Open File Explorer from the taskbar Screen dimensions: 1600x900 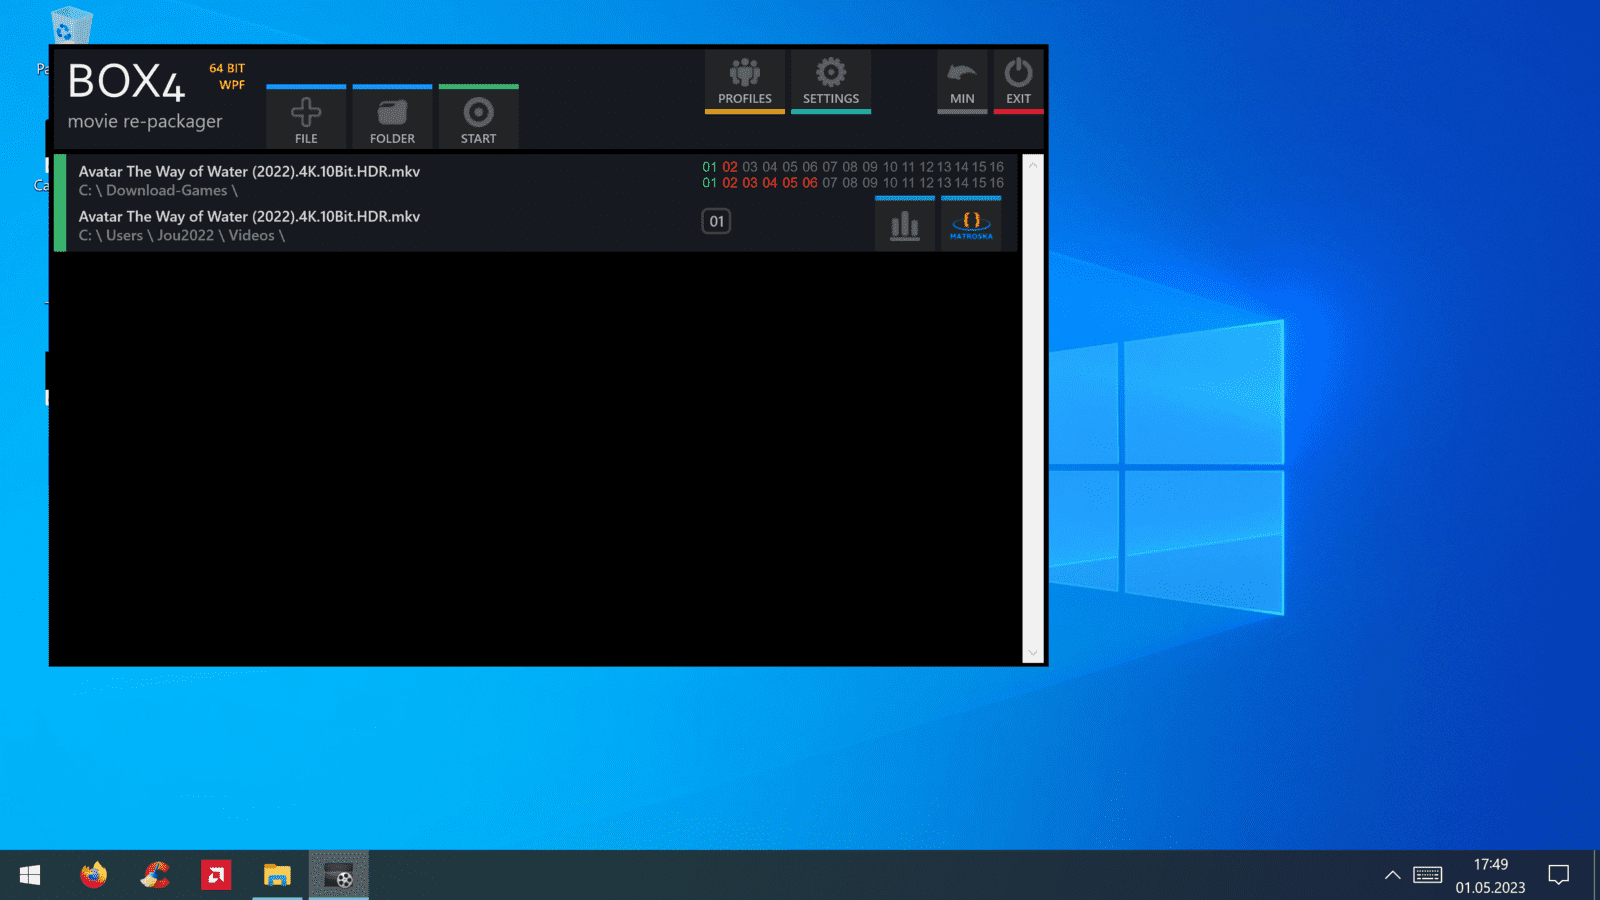click(277, 875)
